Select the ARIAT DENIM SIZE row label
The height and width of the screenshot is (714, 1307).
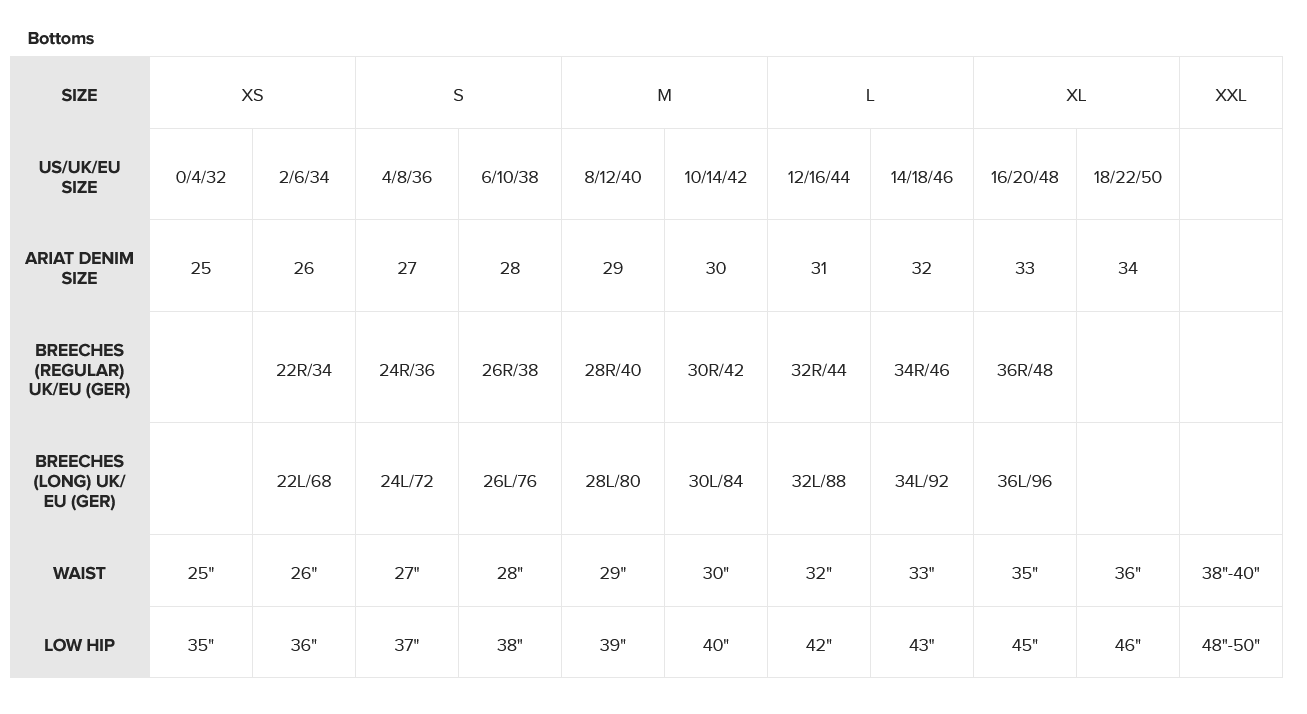pos(79,268)
